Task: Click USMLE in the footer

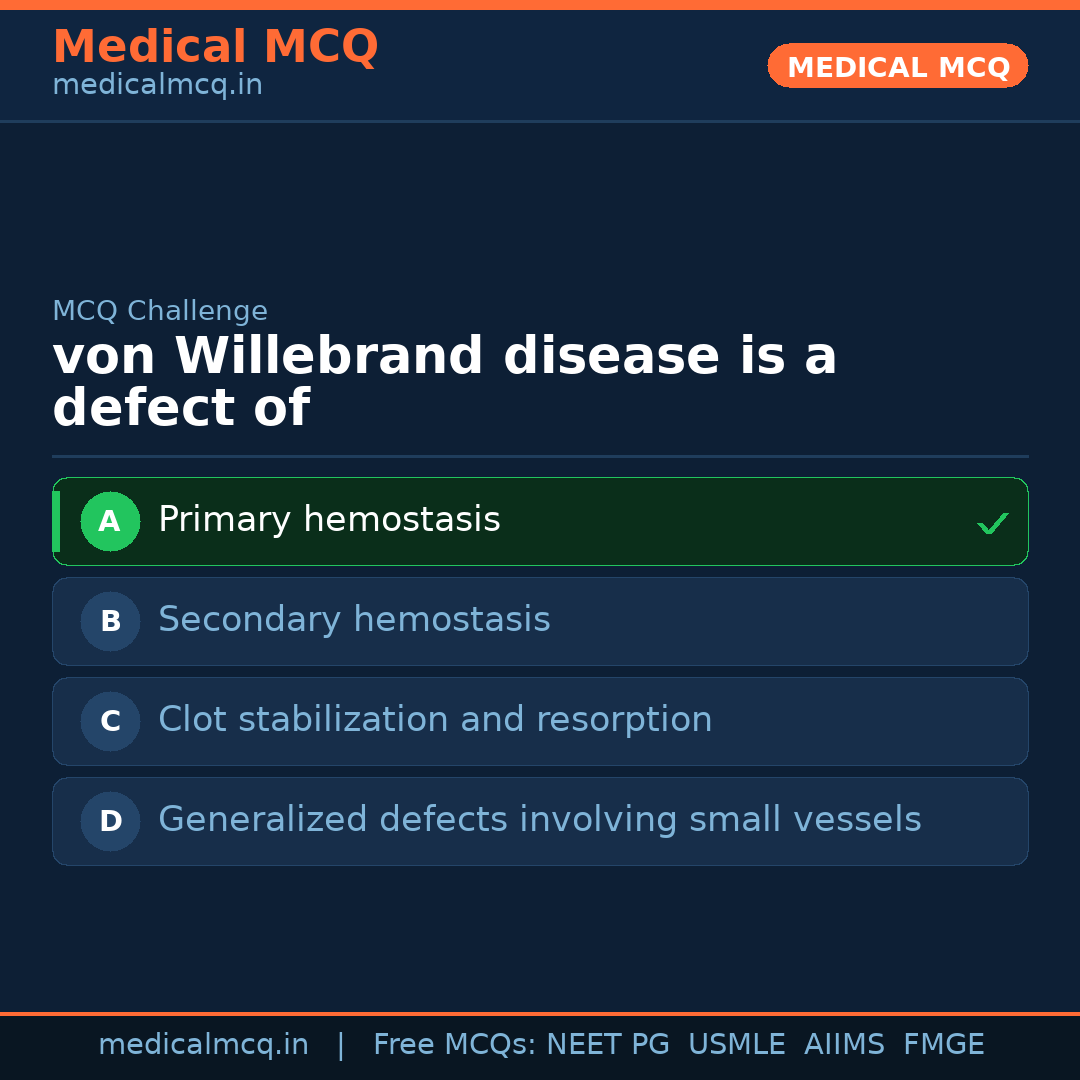Action: coord(736,1045)
